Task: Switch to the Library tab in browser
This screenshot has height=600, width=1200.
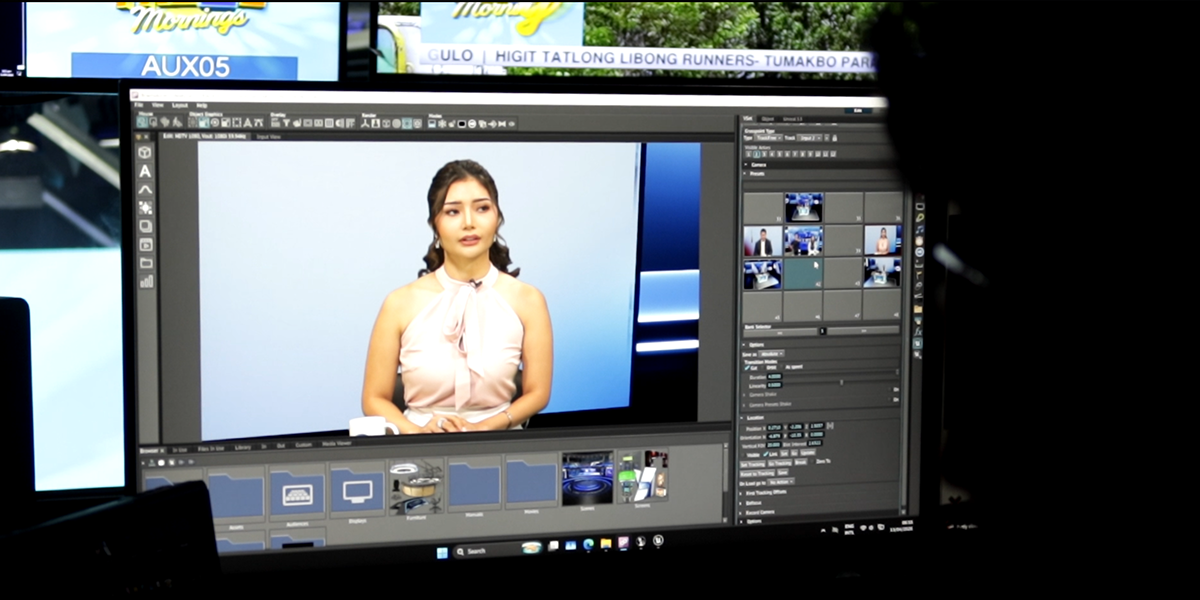Action: click(242, 447)
